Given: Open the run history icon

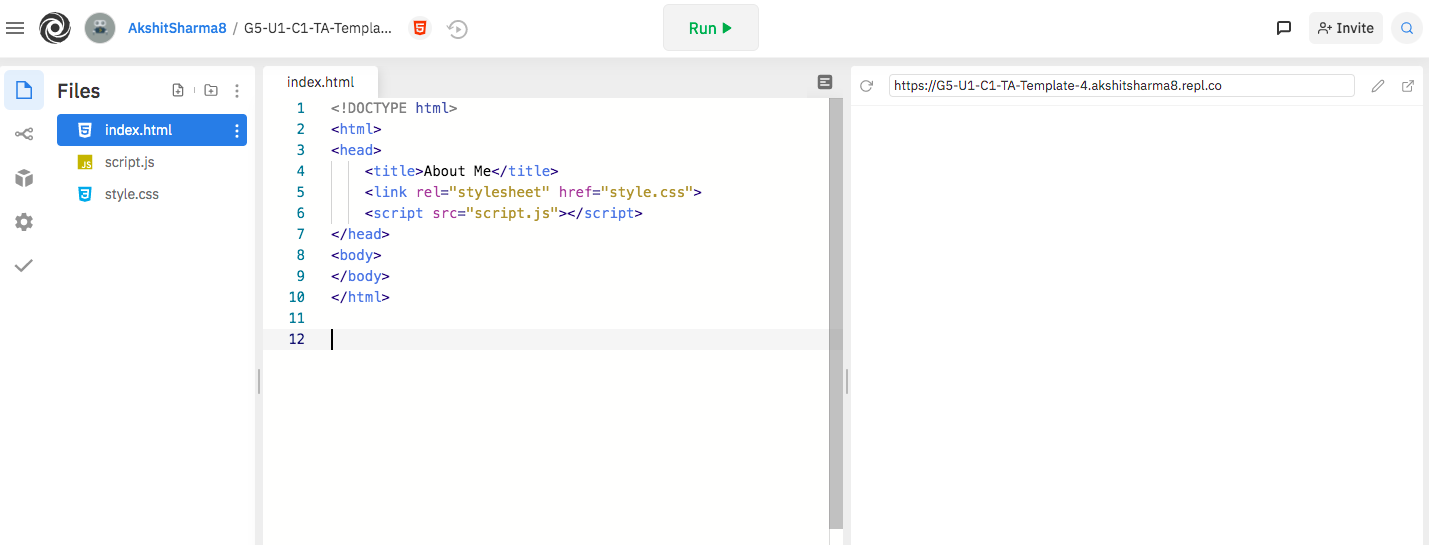Looking at the screenshot, I should (457, 29).
